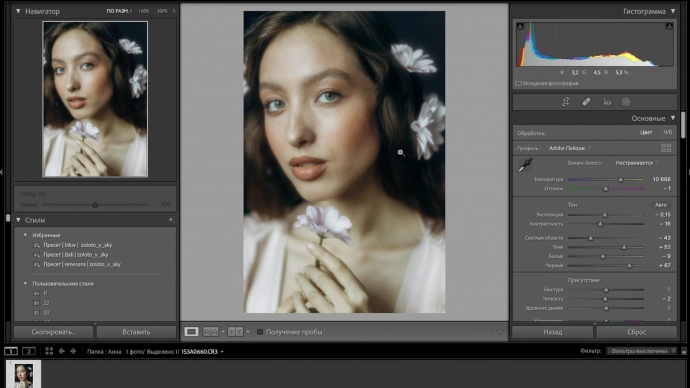The width and height of the screenshot is (690, 388).
Task: Click the Скопировать button
Action: (x=53, y=332)
